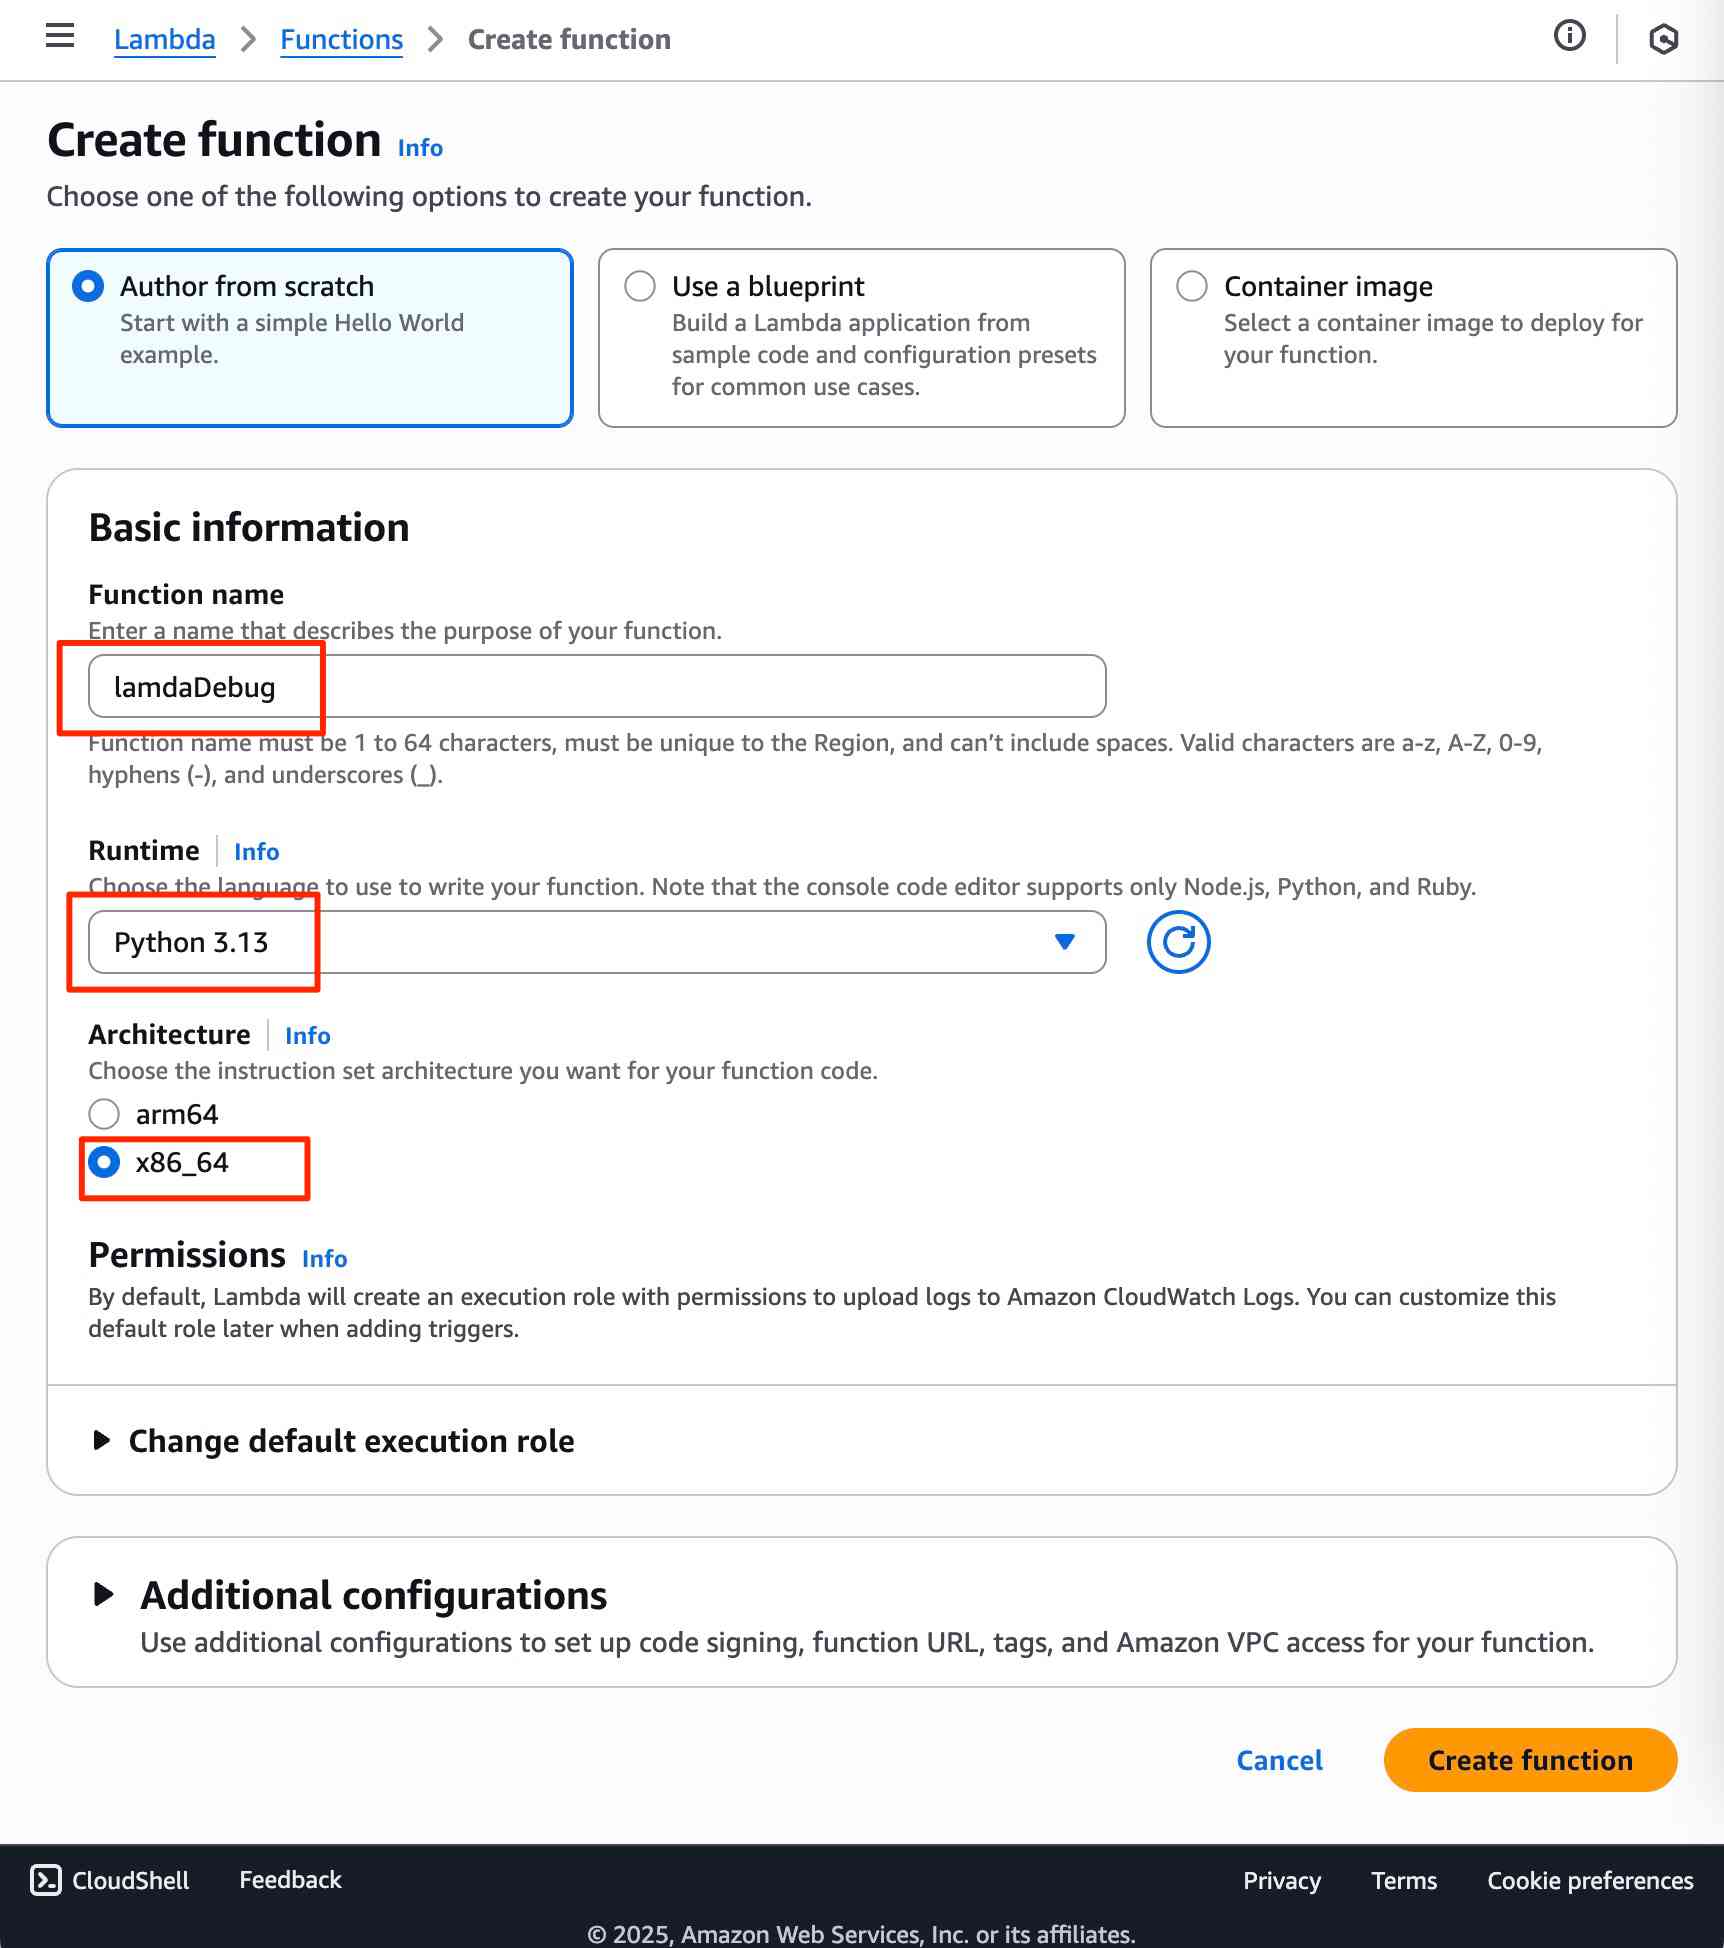Click the Function name input field
The width and height of the screenshot is (1724, 1948).
(x=596, y=687)
